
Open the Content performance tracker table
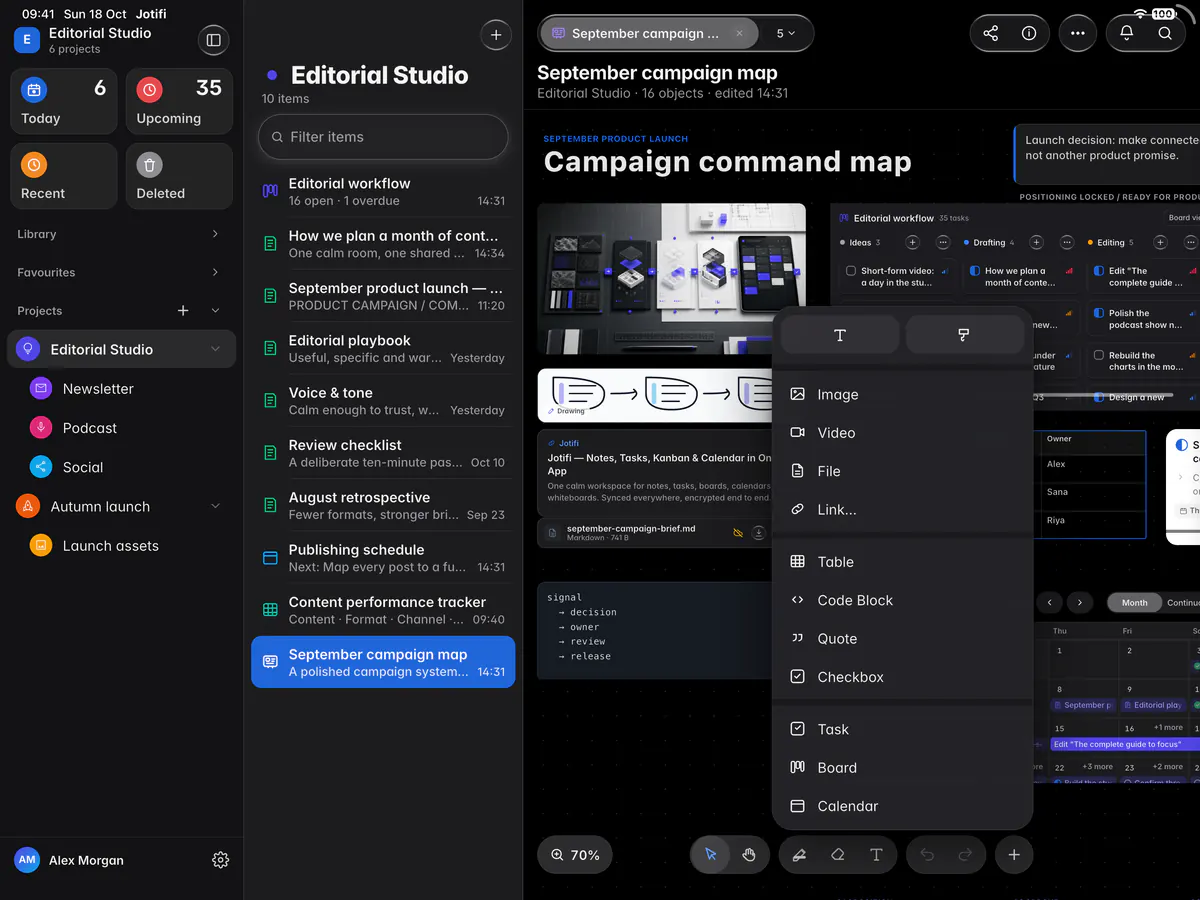coord(383,610)
